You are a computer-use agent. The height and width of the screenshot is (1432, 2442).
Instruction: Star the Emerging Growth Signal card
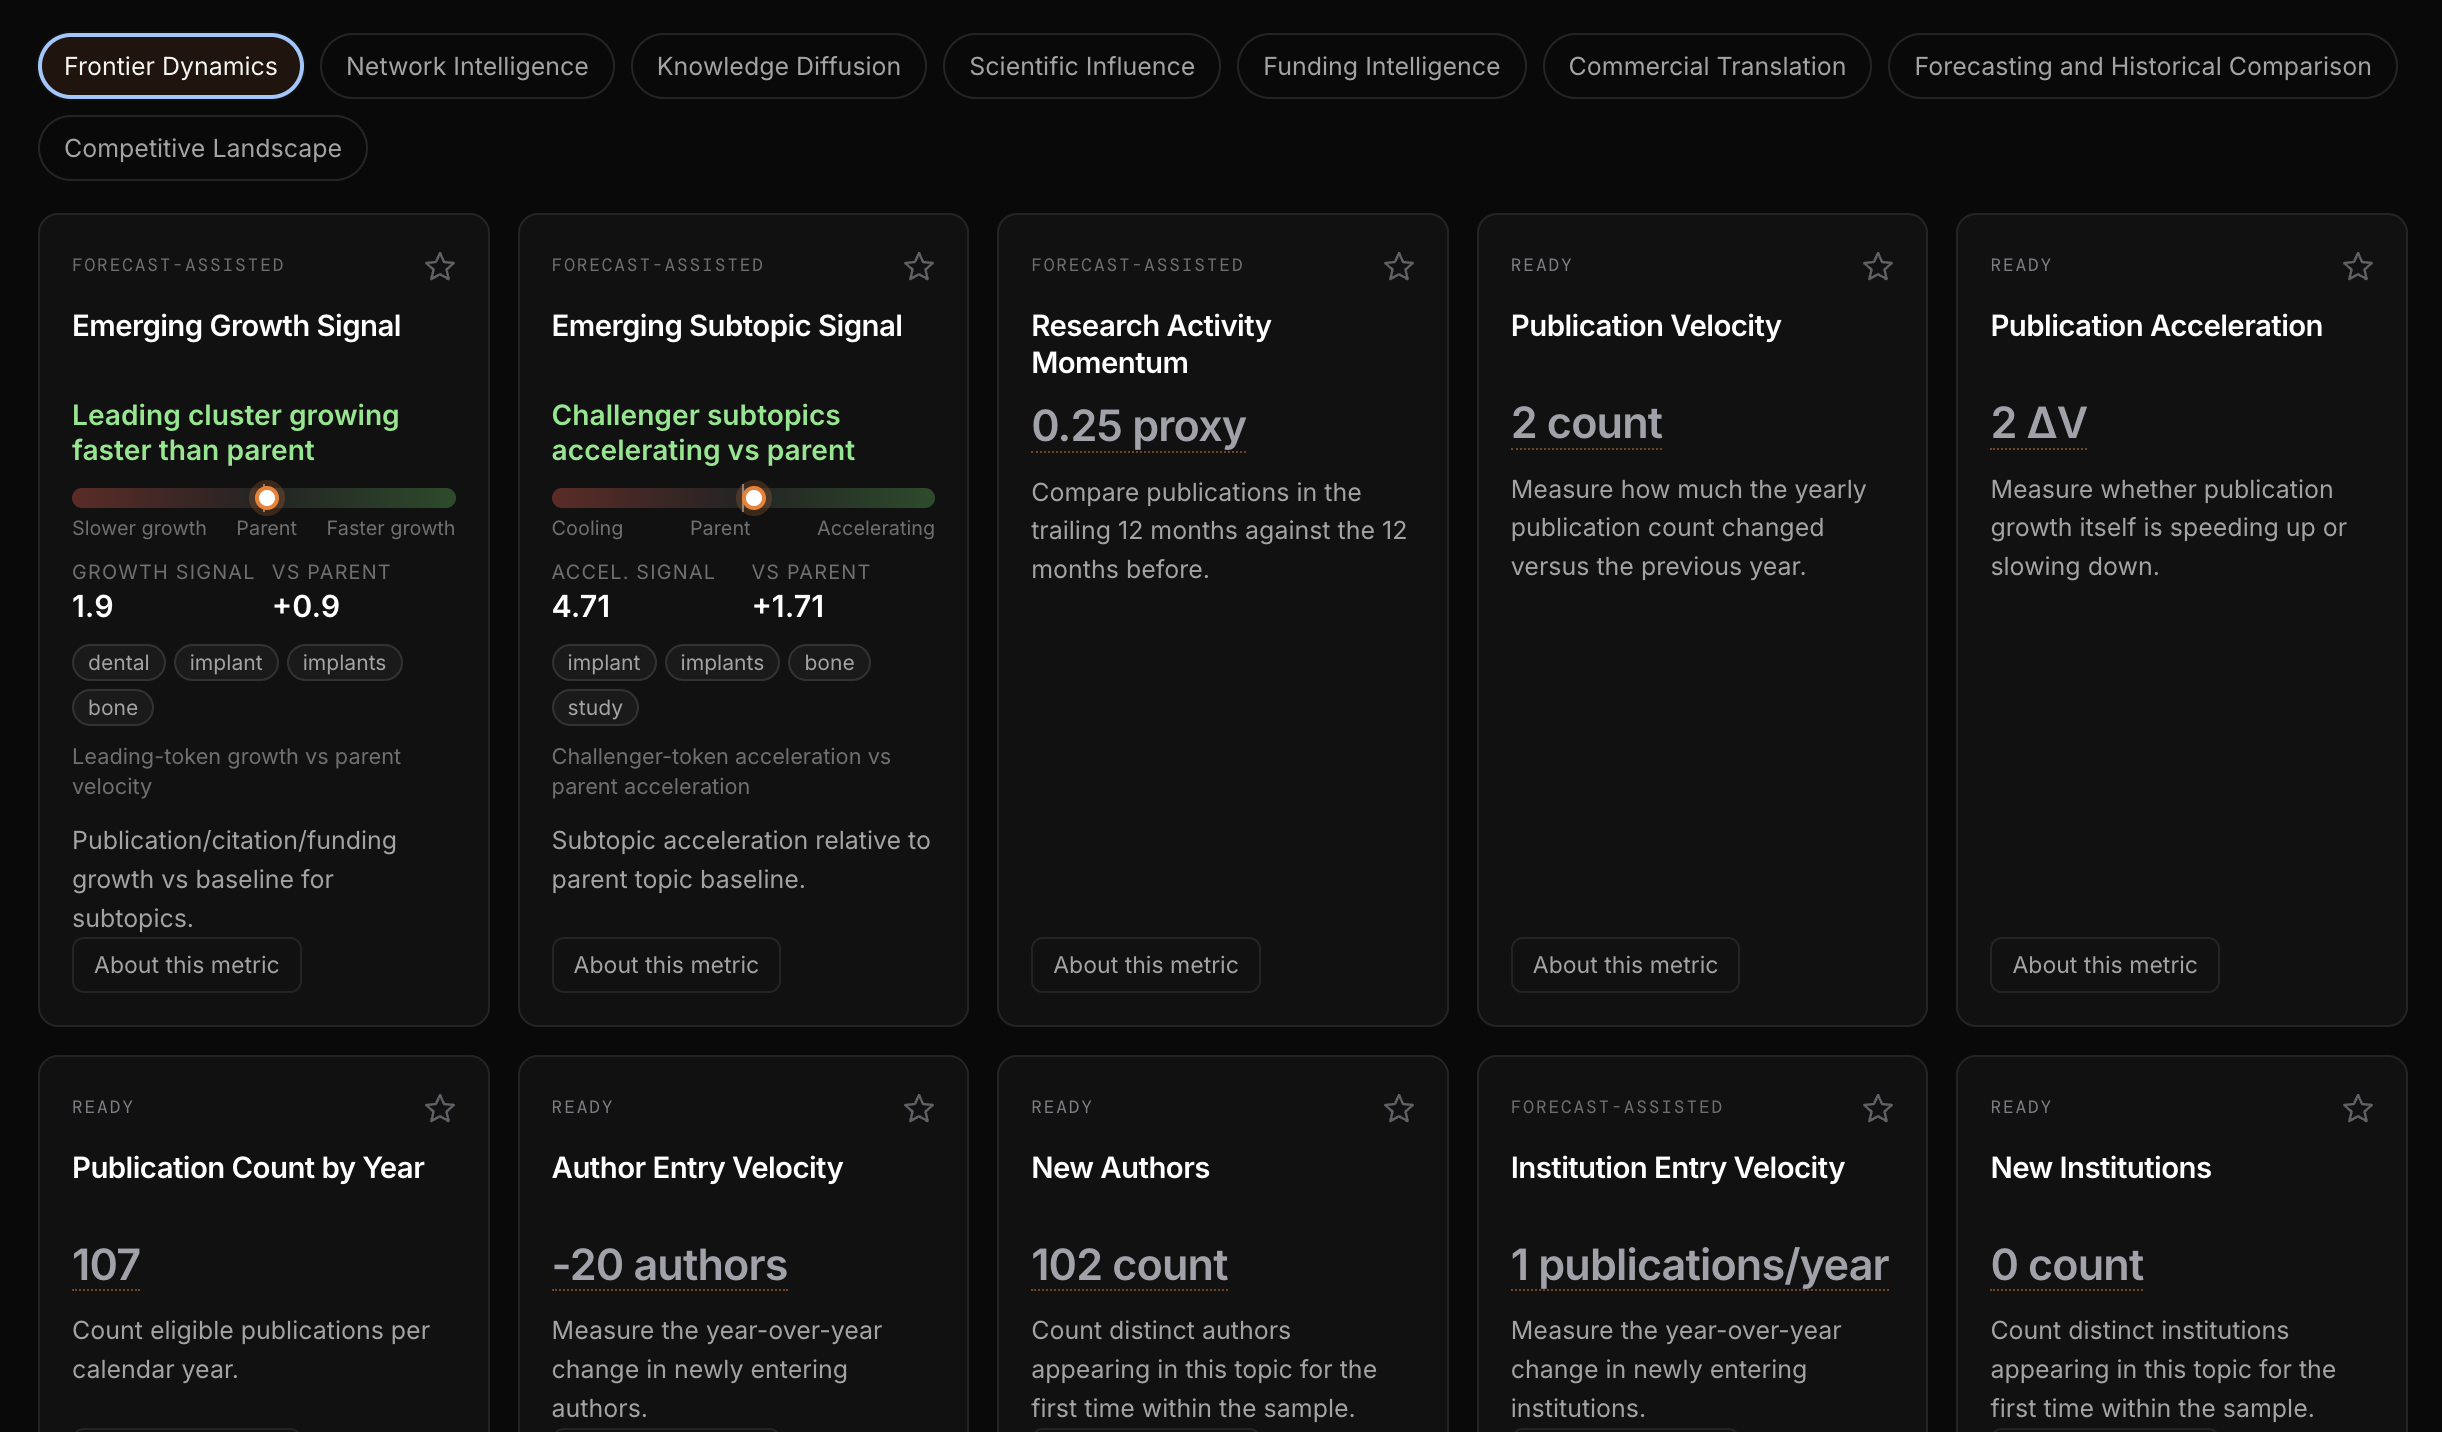tap(440, 266)
